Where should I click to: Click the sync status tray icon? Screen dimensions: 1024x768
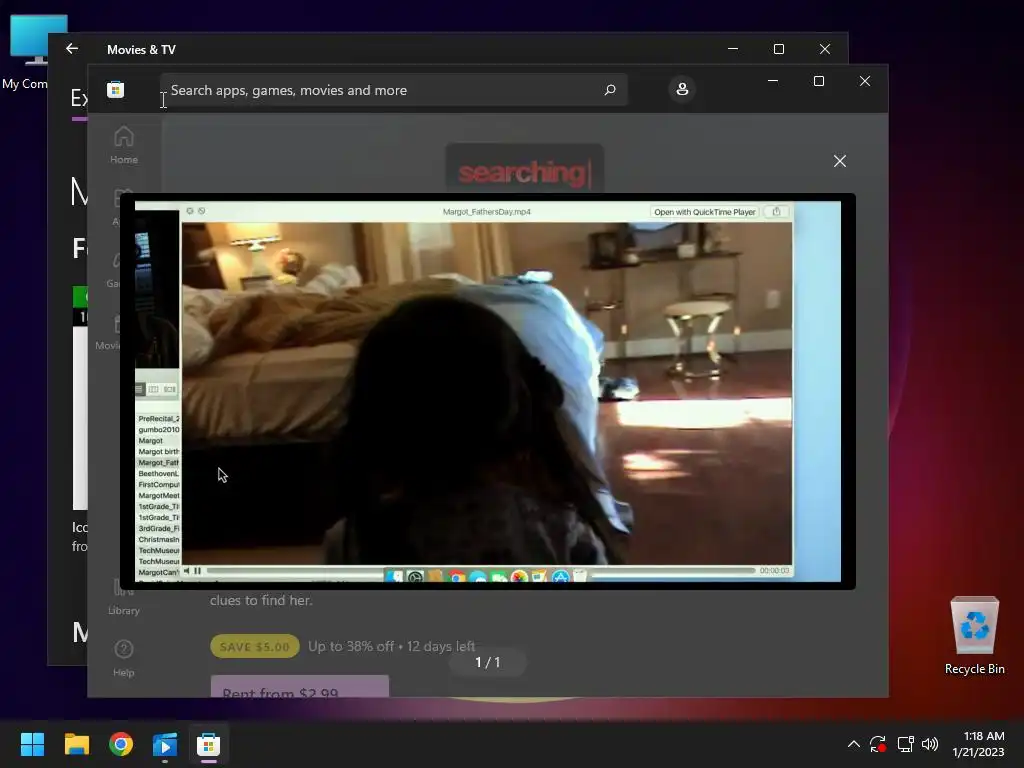click(878, 744)
